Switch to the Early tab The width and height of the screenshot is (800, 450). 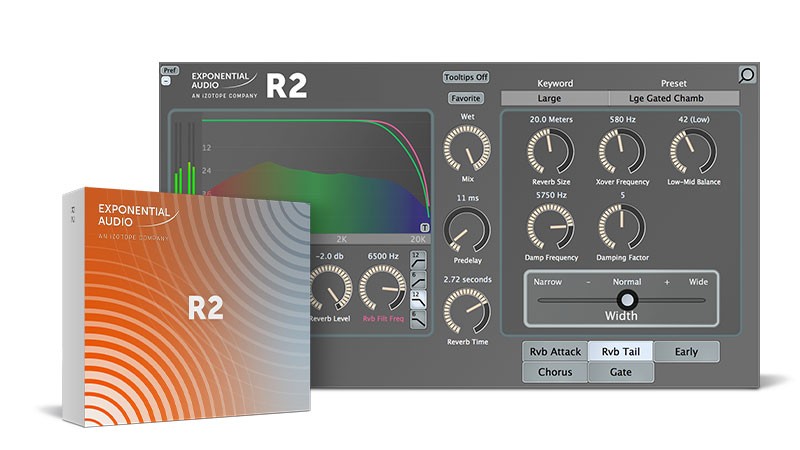(x=686, y=352)
